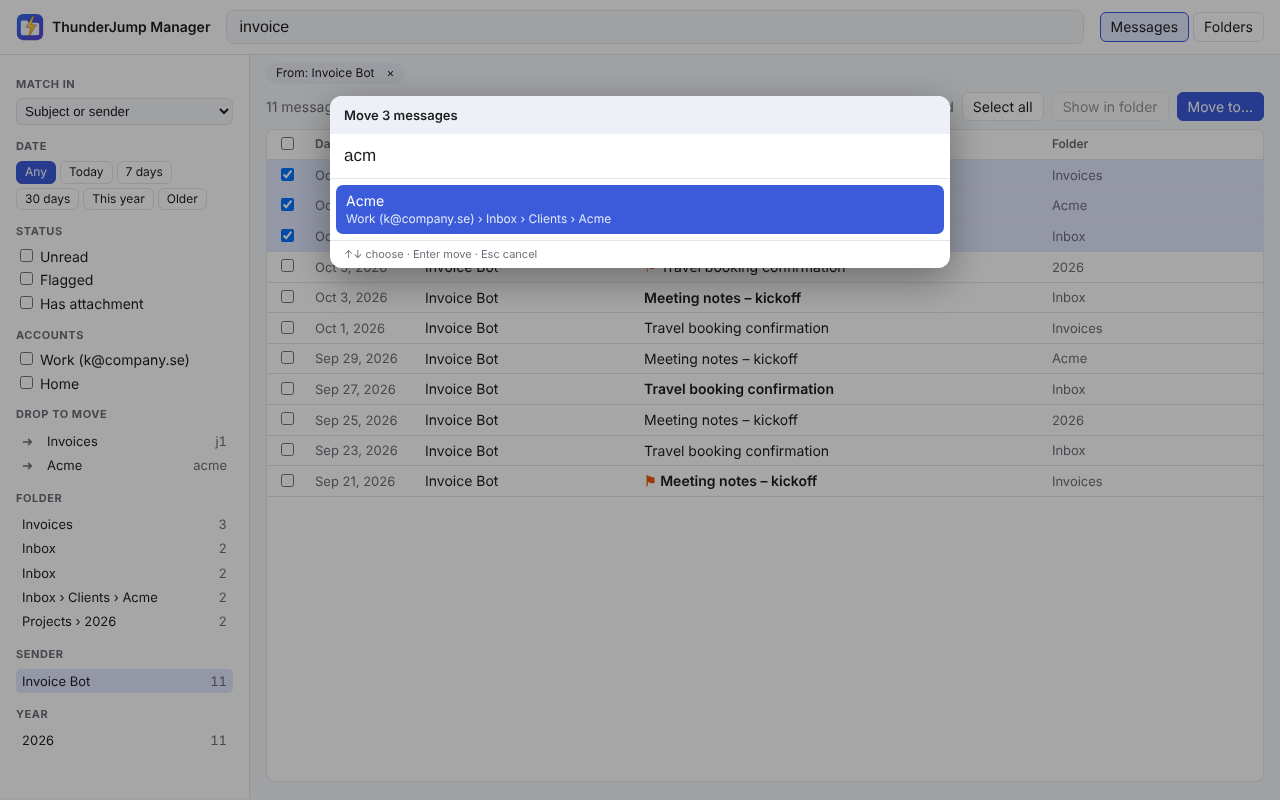Select the Any date filter
This screenshot has width=1280, height=800.
pos(36,172)
